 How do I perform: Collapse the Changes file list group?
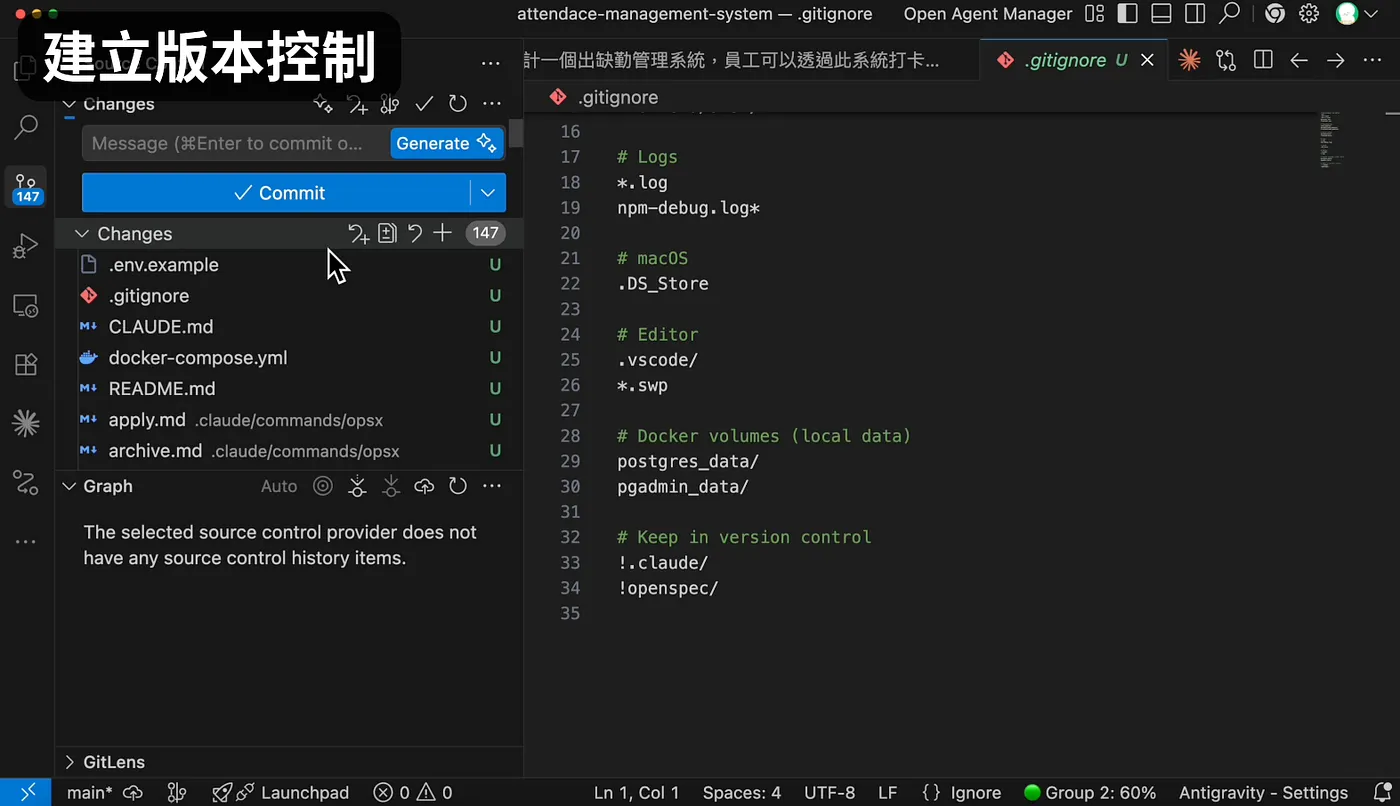(81, 234)
